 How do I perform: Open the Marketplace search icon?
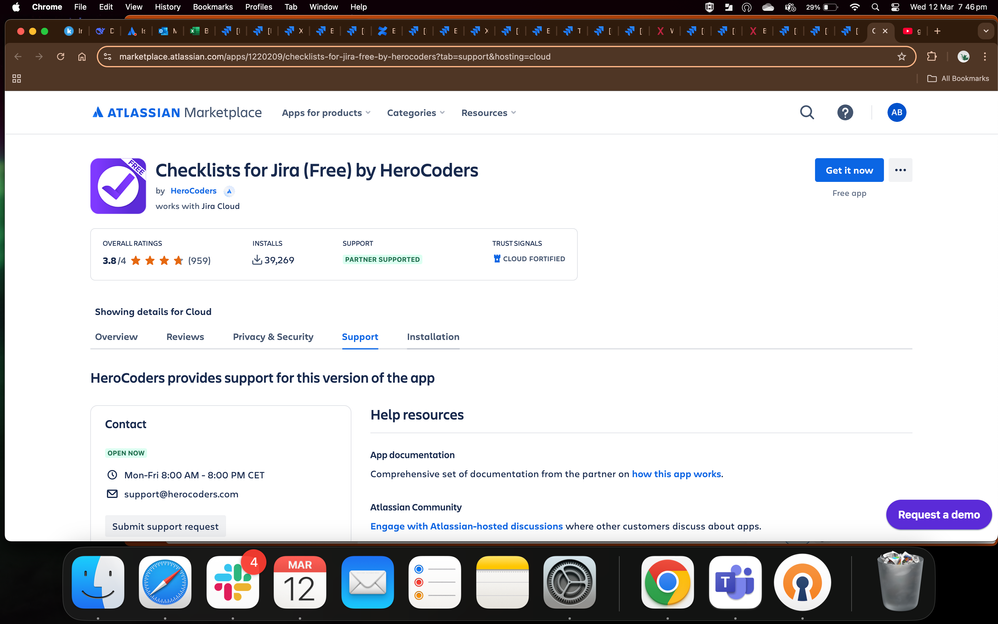point(806,113)
